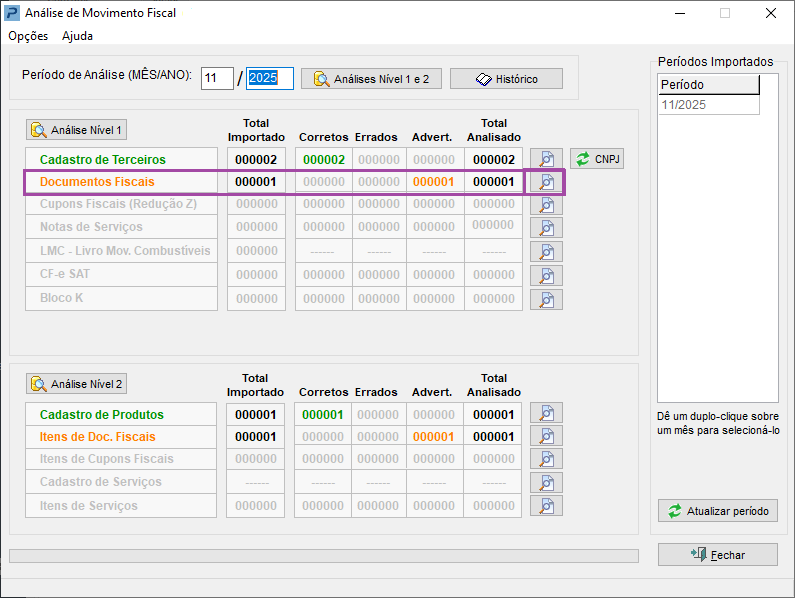
Task: Open details icon for Documentos Fiscais row
Action: 546,182
